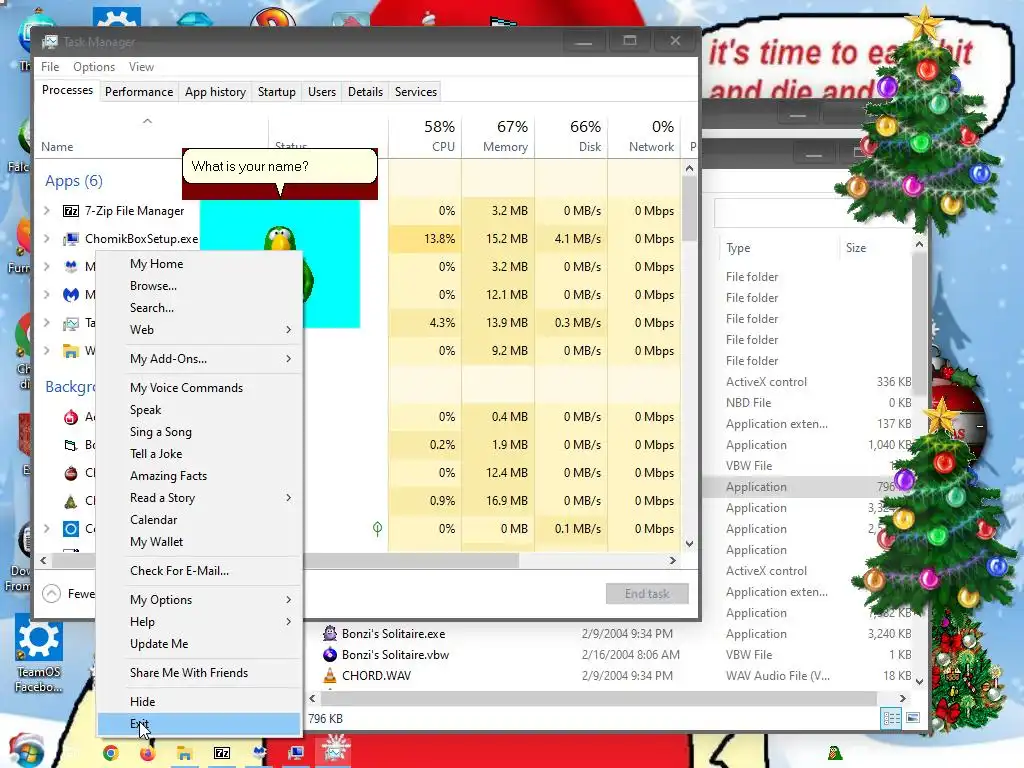Screen dimensions: 1024x768
Task: Sort by Network column header
Action: pyautogui.click(x=644, y=136)
